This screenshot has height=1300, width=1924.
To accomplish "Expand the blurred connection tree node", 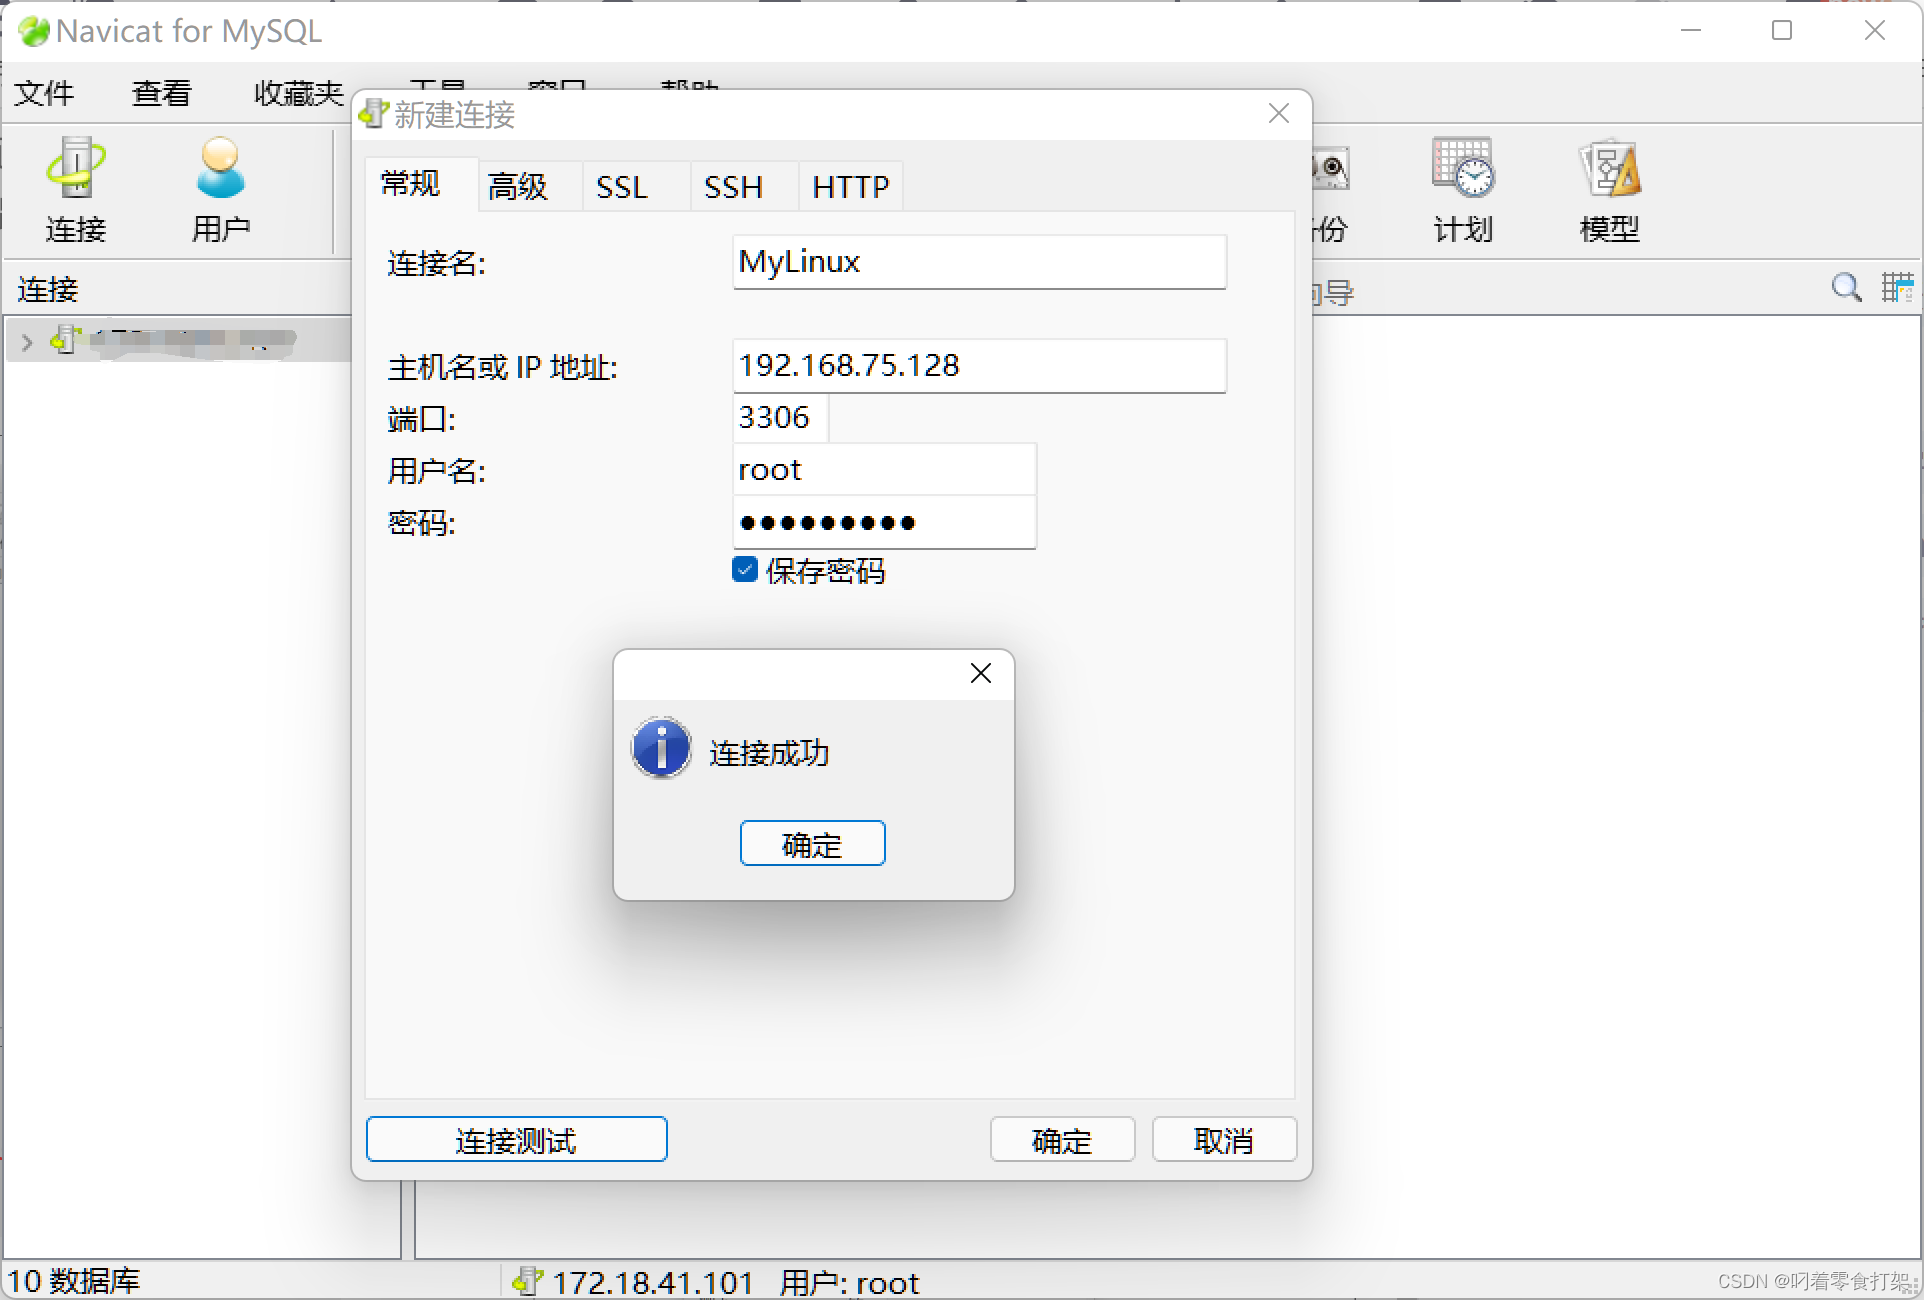I will point(27,342).
